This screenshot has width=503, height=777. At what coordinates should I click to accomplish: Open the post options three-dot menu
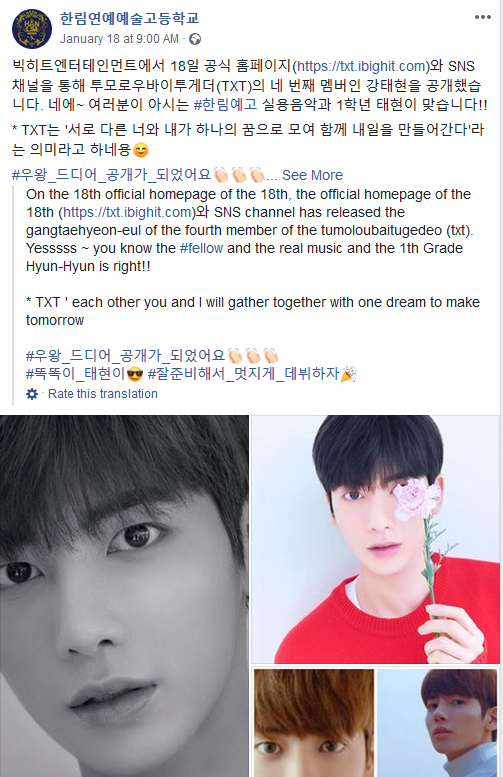(x=482, y=17)
